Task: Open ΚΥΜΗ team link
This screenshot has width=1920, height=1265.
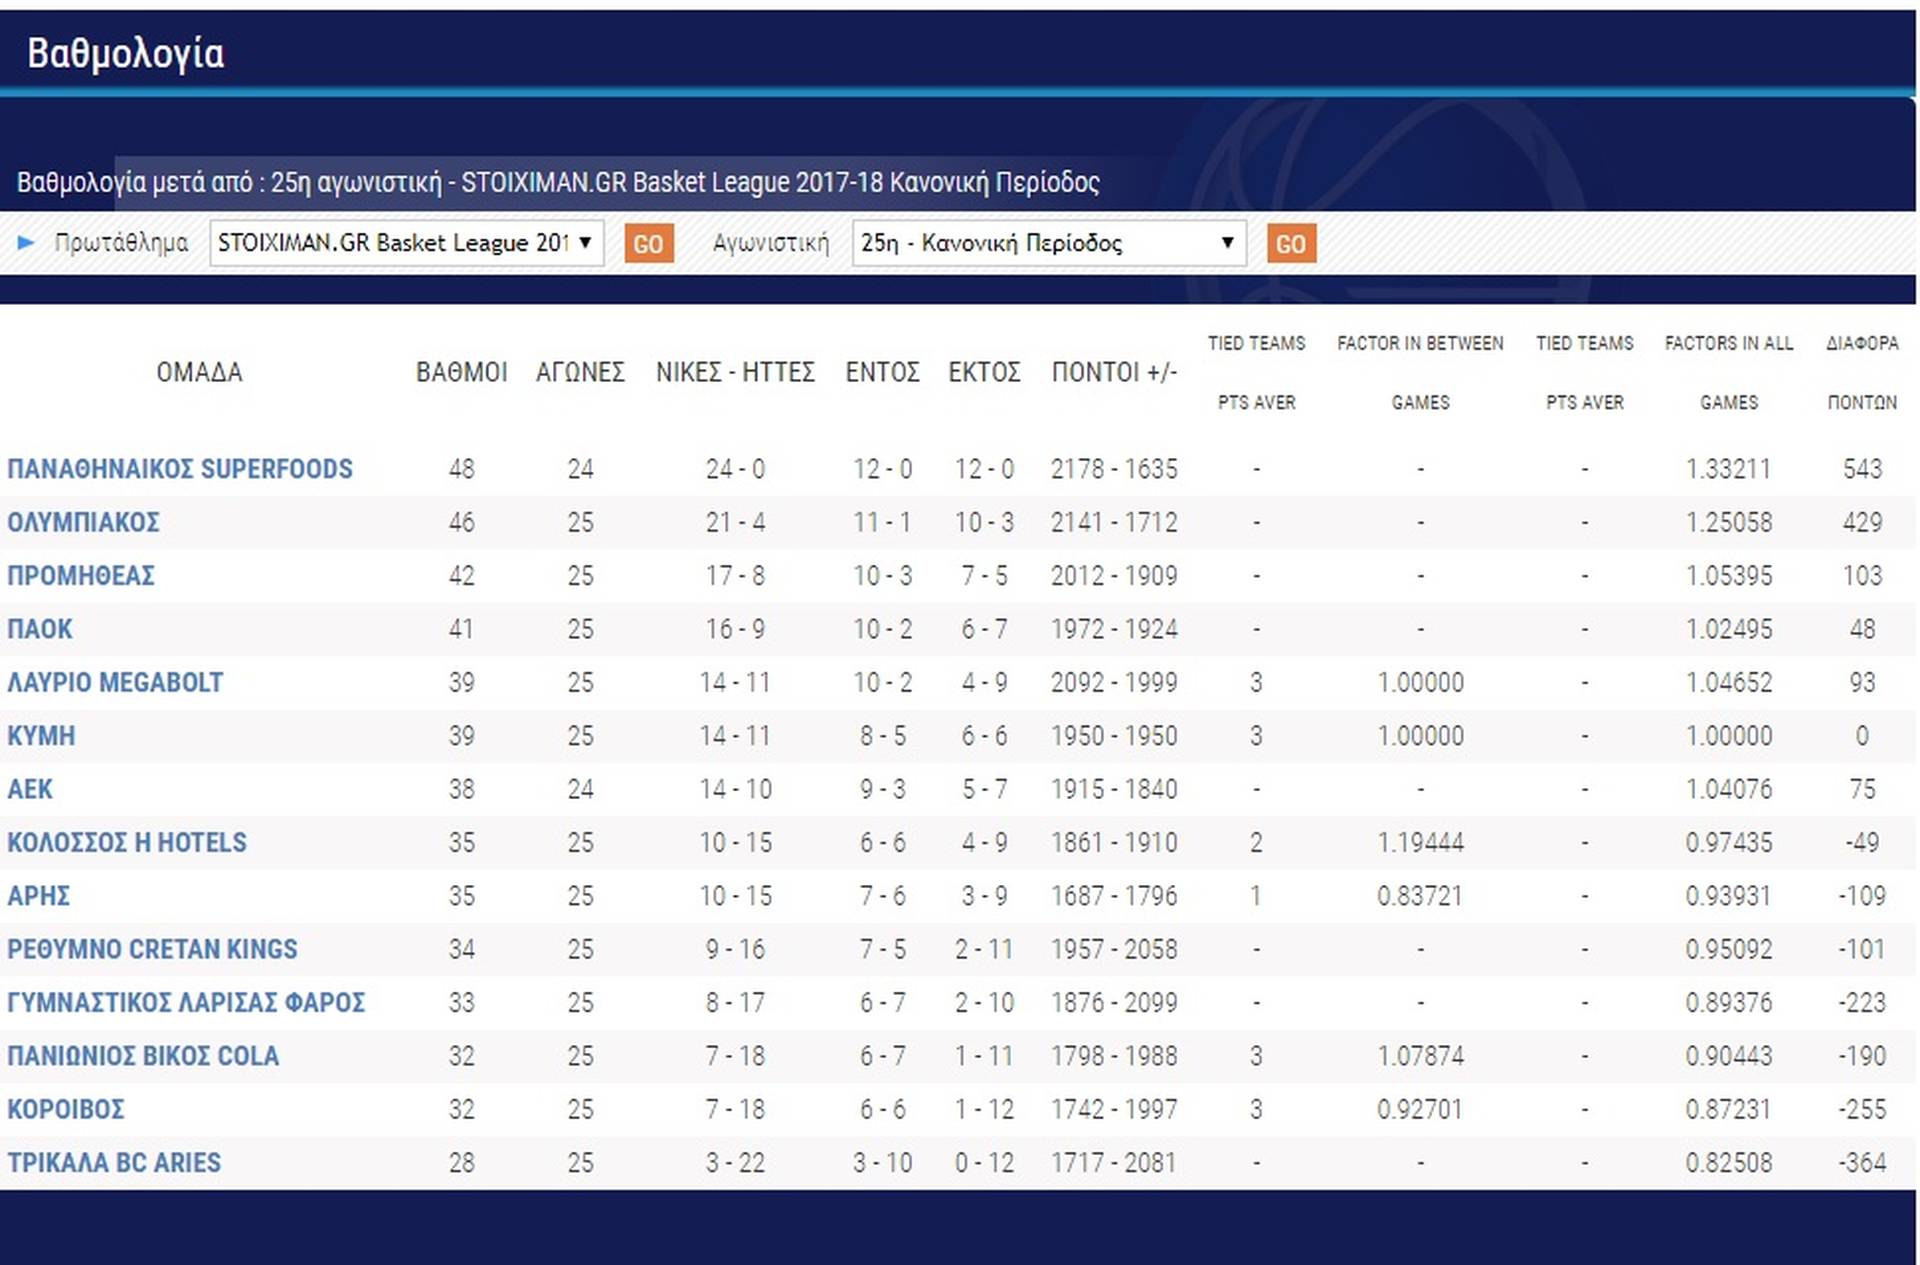Action: [41, 736]
